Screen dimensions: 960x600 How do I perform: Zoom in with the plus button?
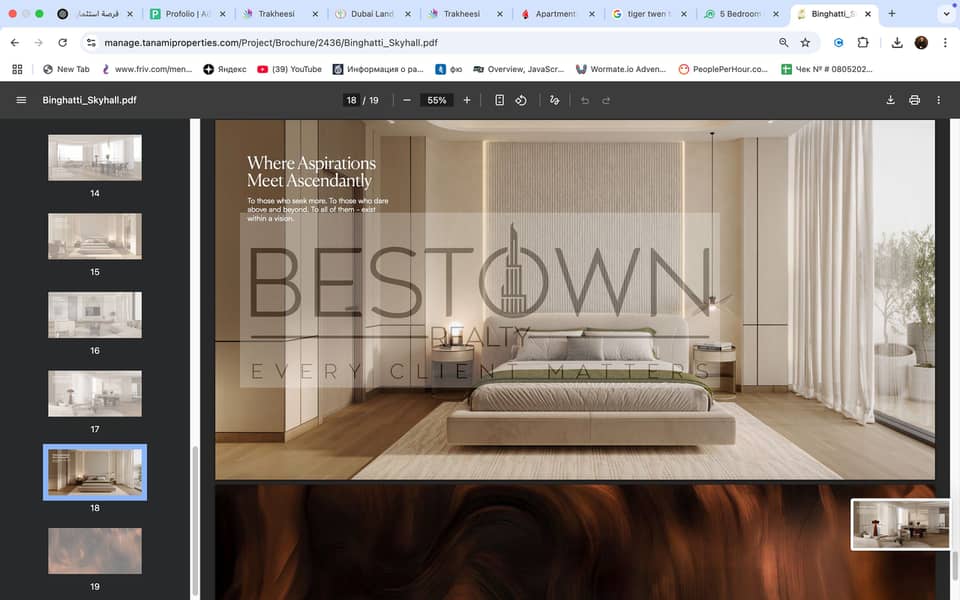[467, 100]
